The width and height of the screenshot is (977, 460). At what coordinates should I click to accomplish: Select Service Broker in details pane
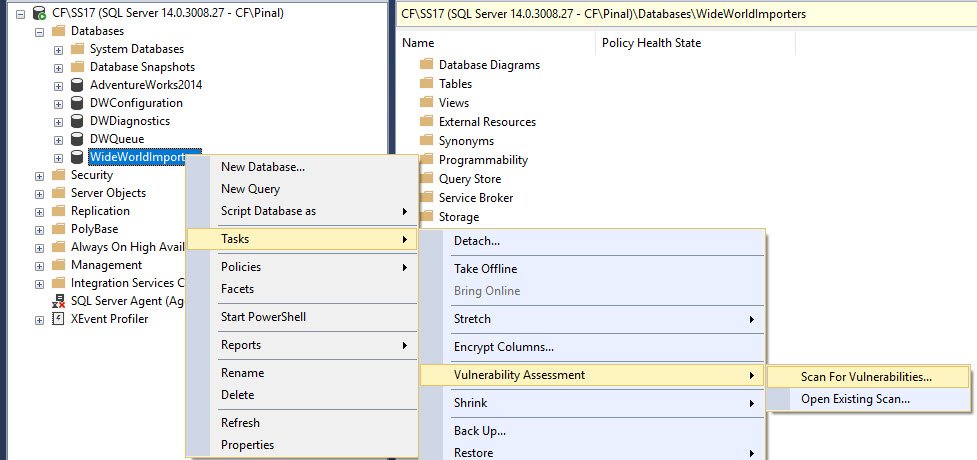click(476, 198)
